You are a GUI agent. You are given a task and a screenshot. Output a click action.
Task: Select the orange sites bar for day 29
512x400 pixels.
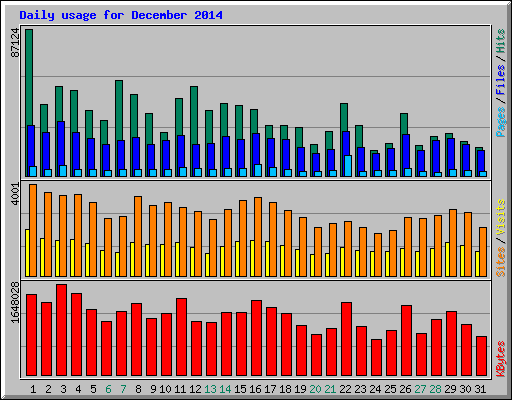click(x=453, y=243)
